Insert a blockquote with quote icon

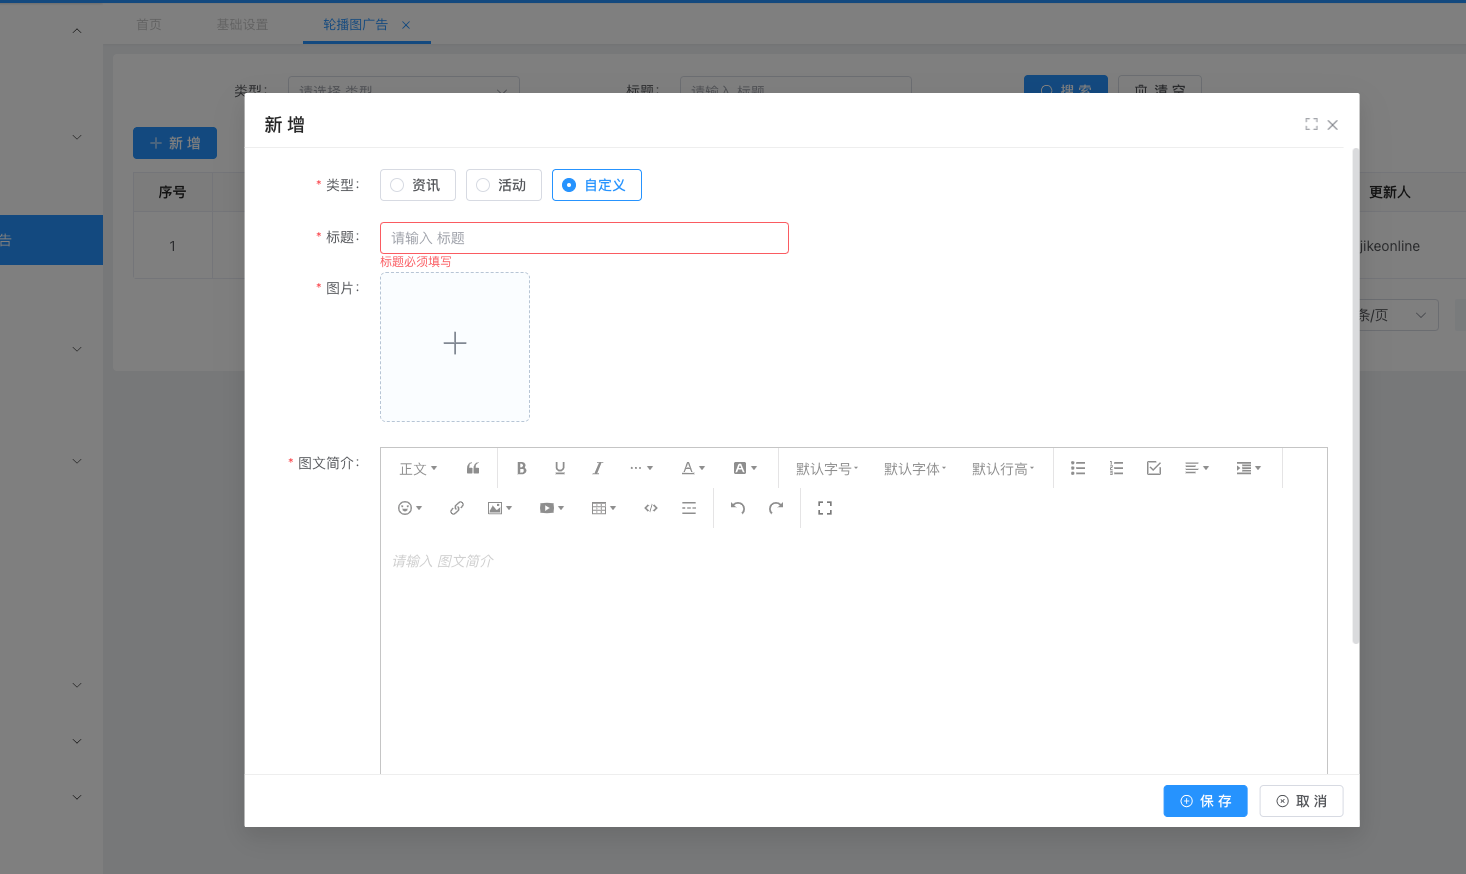[473, 468]
